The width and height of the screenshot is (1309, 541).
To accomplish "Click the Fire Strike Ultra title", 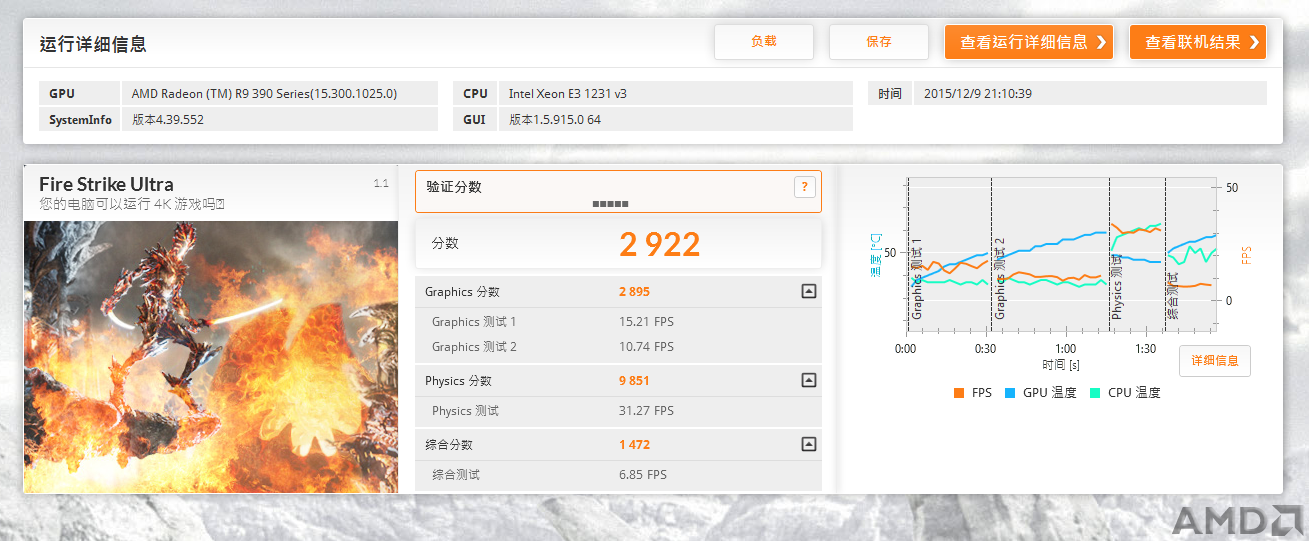I will pos(106,184).
